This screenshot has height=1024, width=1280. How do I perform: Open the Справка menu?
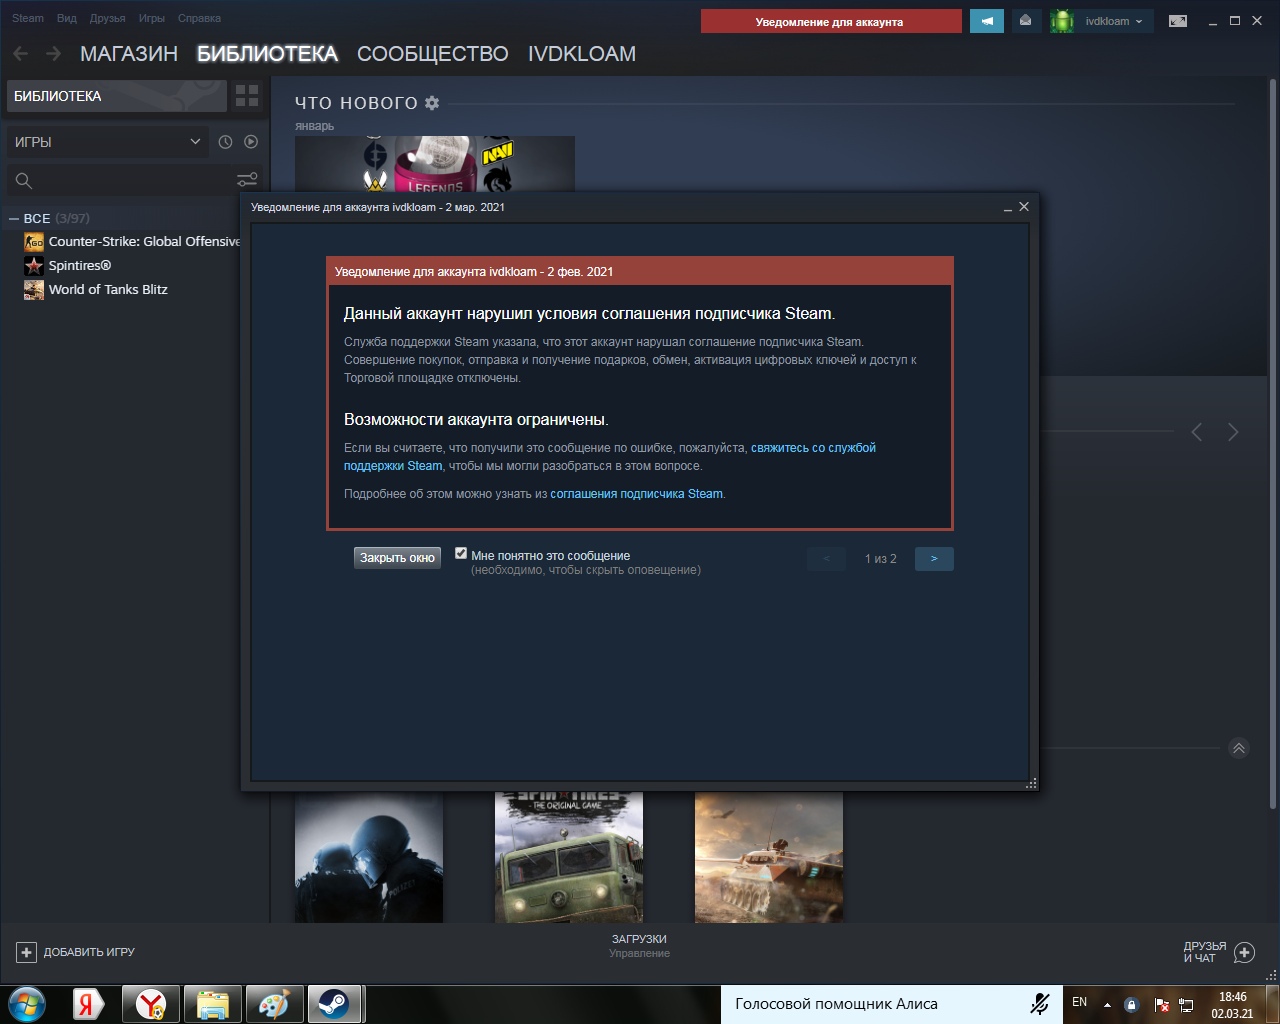point(199,18)
